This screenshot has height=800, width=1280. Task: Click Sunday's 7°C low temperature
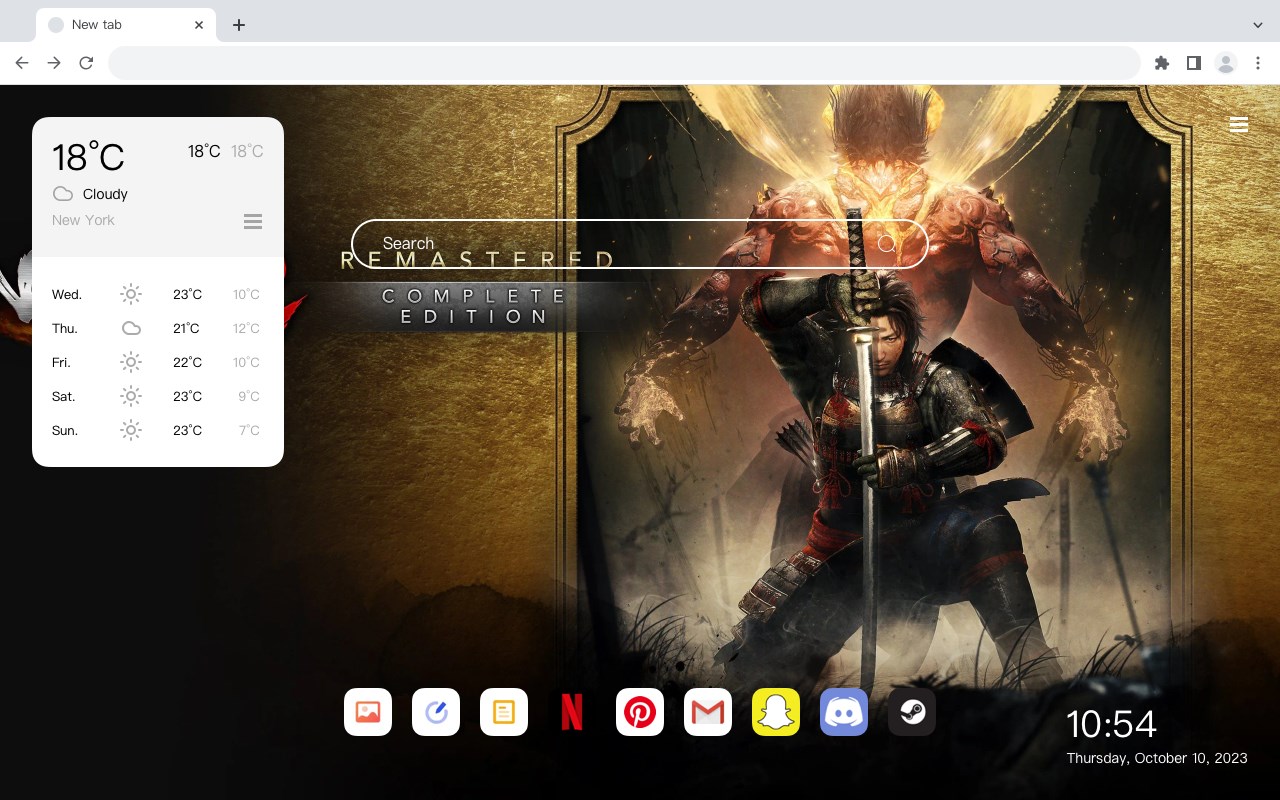pyautogui.click(x=249, y=430)
